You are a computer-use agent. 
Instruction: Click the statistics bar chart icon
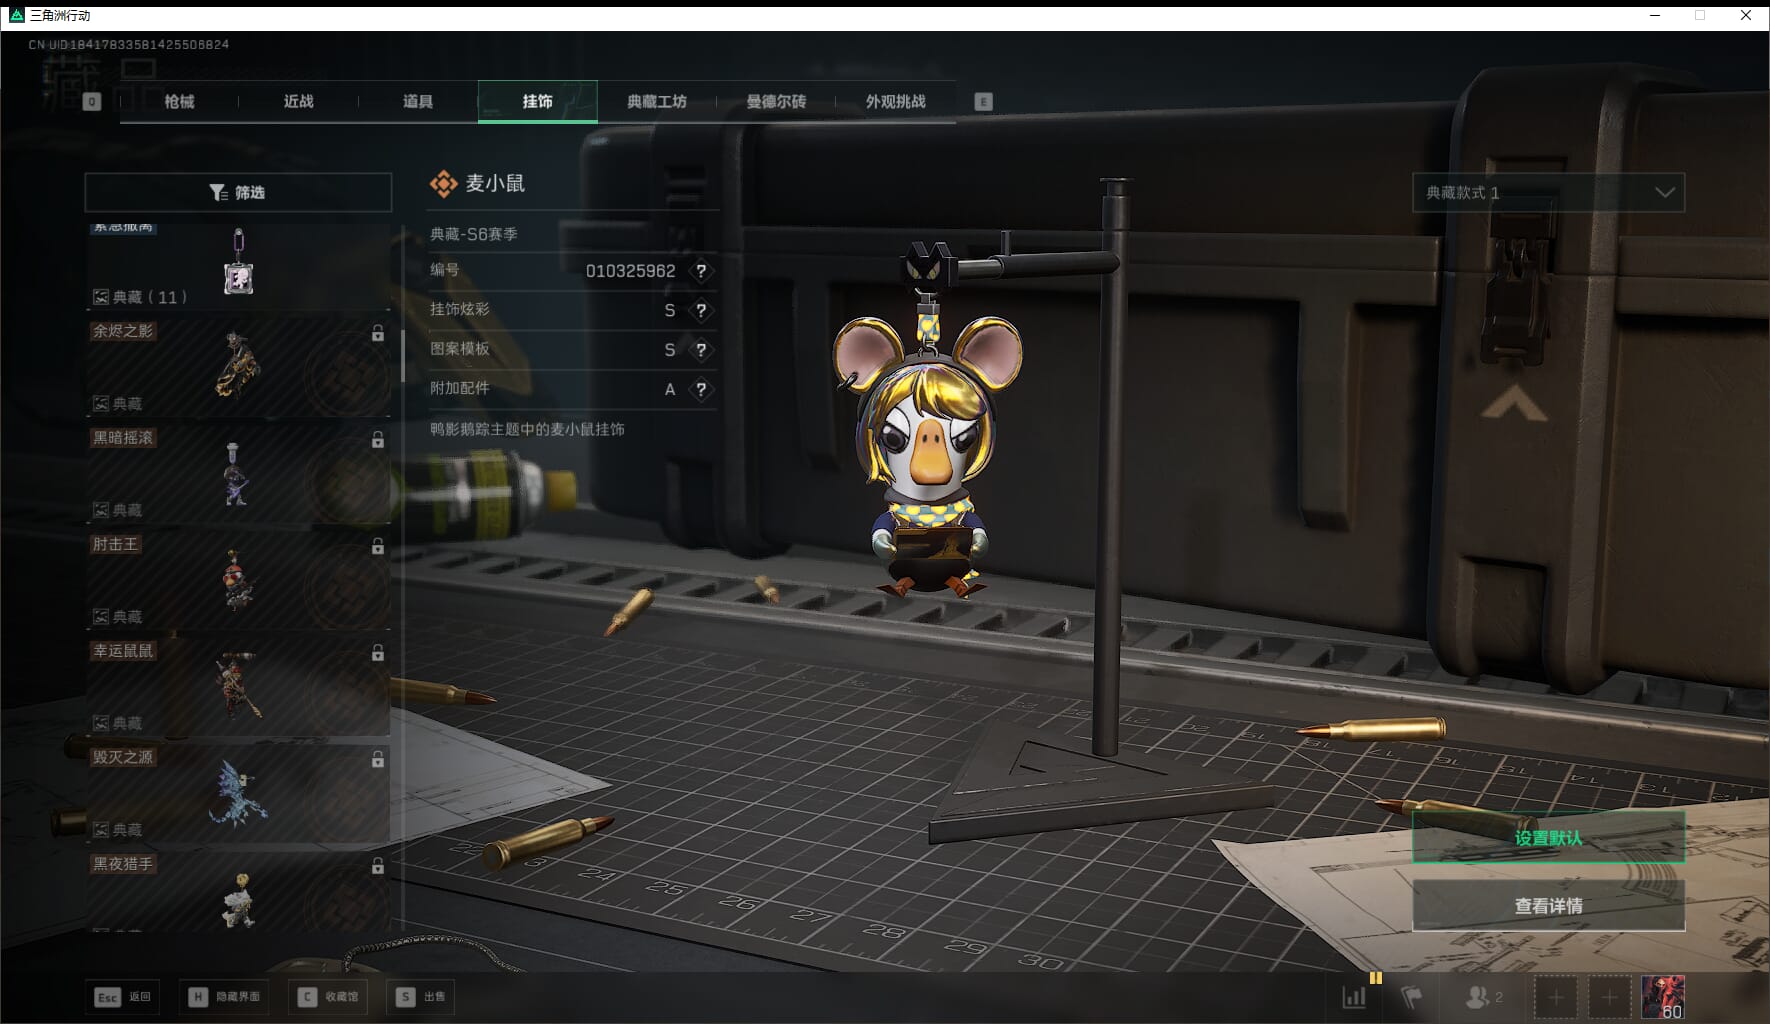(1354, 997)
